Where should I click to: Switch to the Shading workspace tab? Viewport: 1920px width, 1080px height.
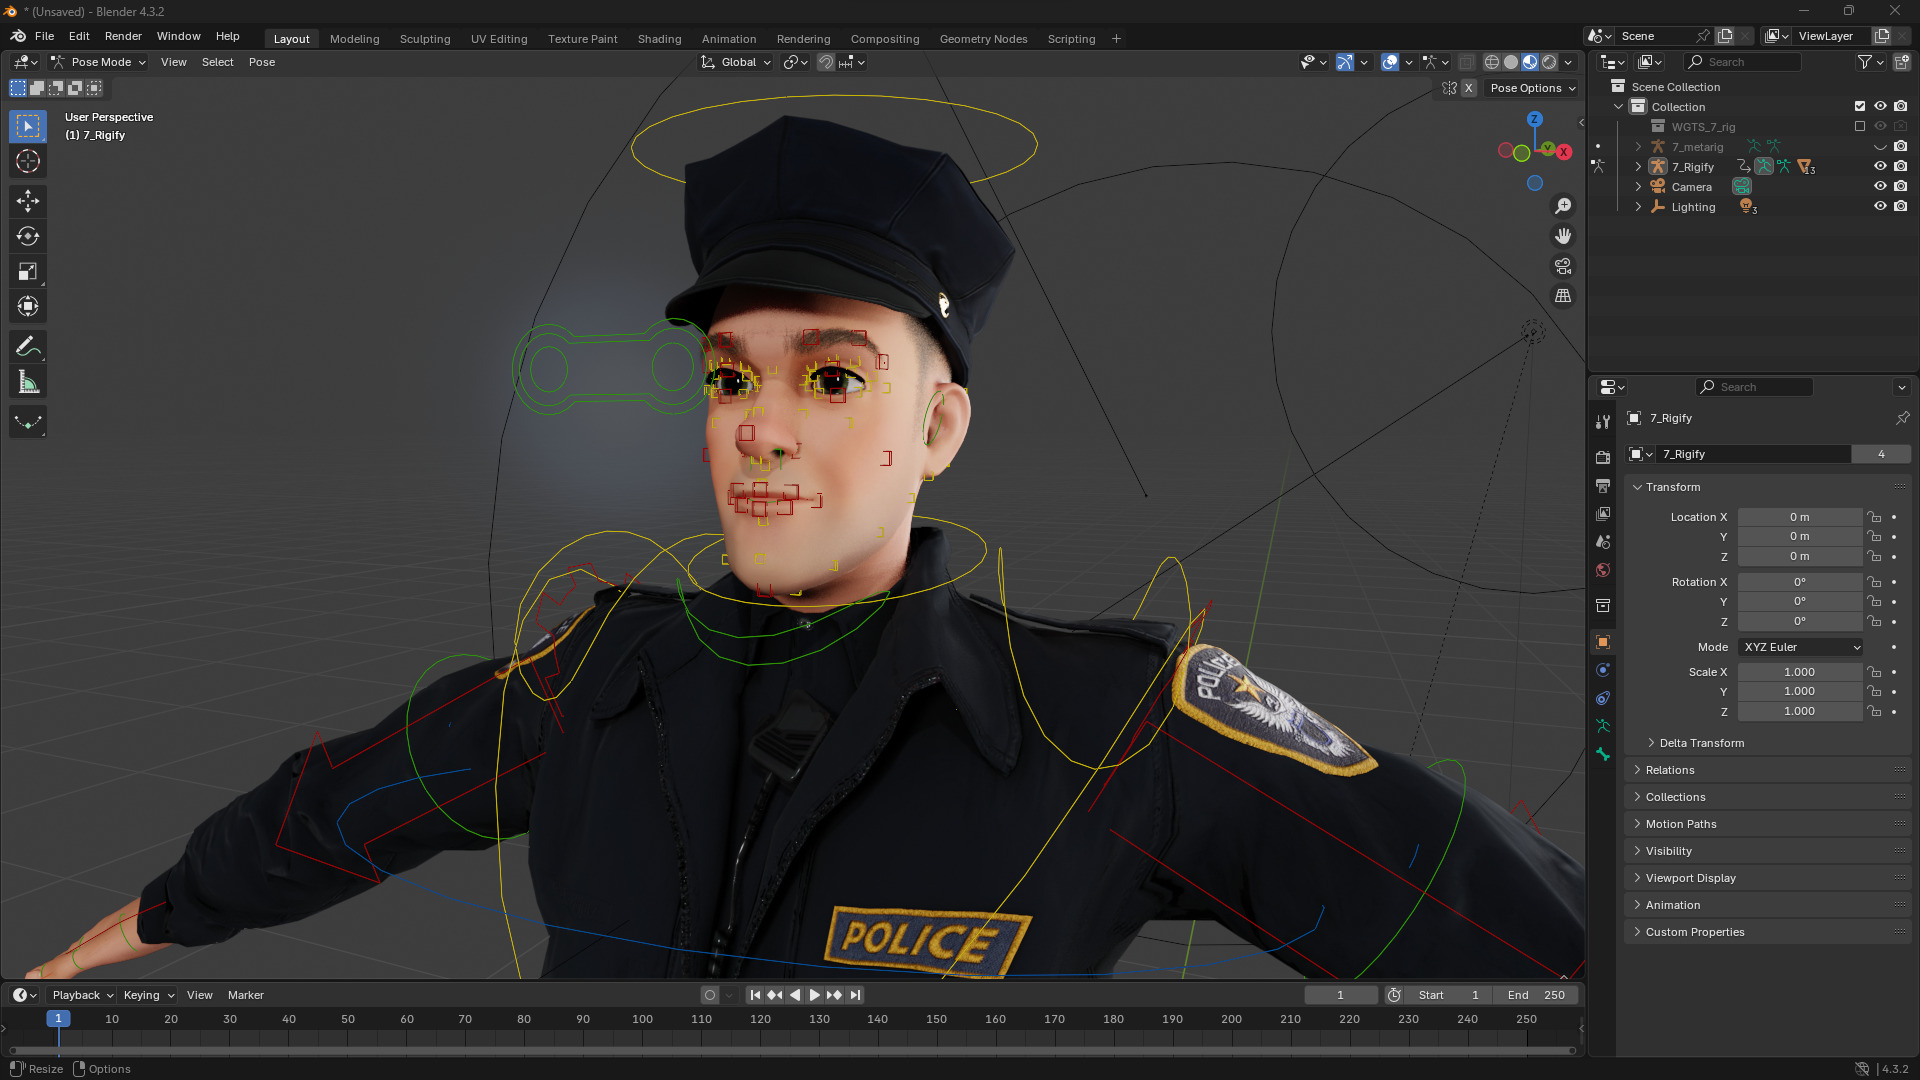[x=659, y=39]
